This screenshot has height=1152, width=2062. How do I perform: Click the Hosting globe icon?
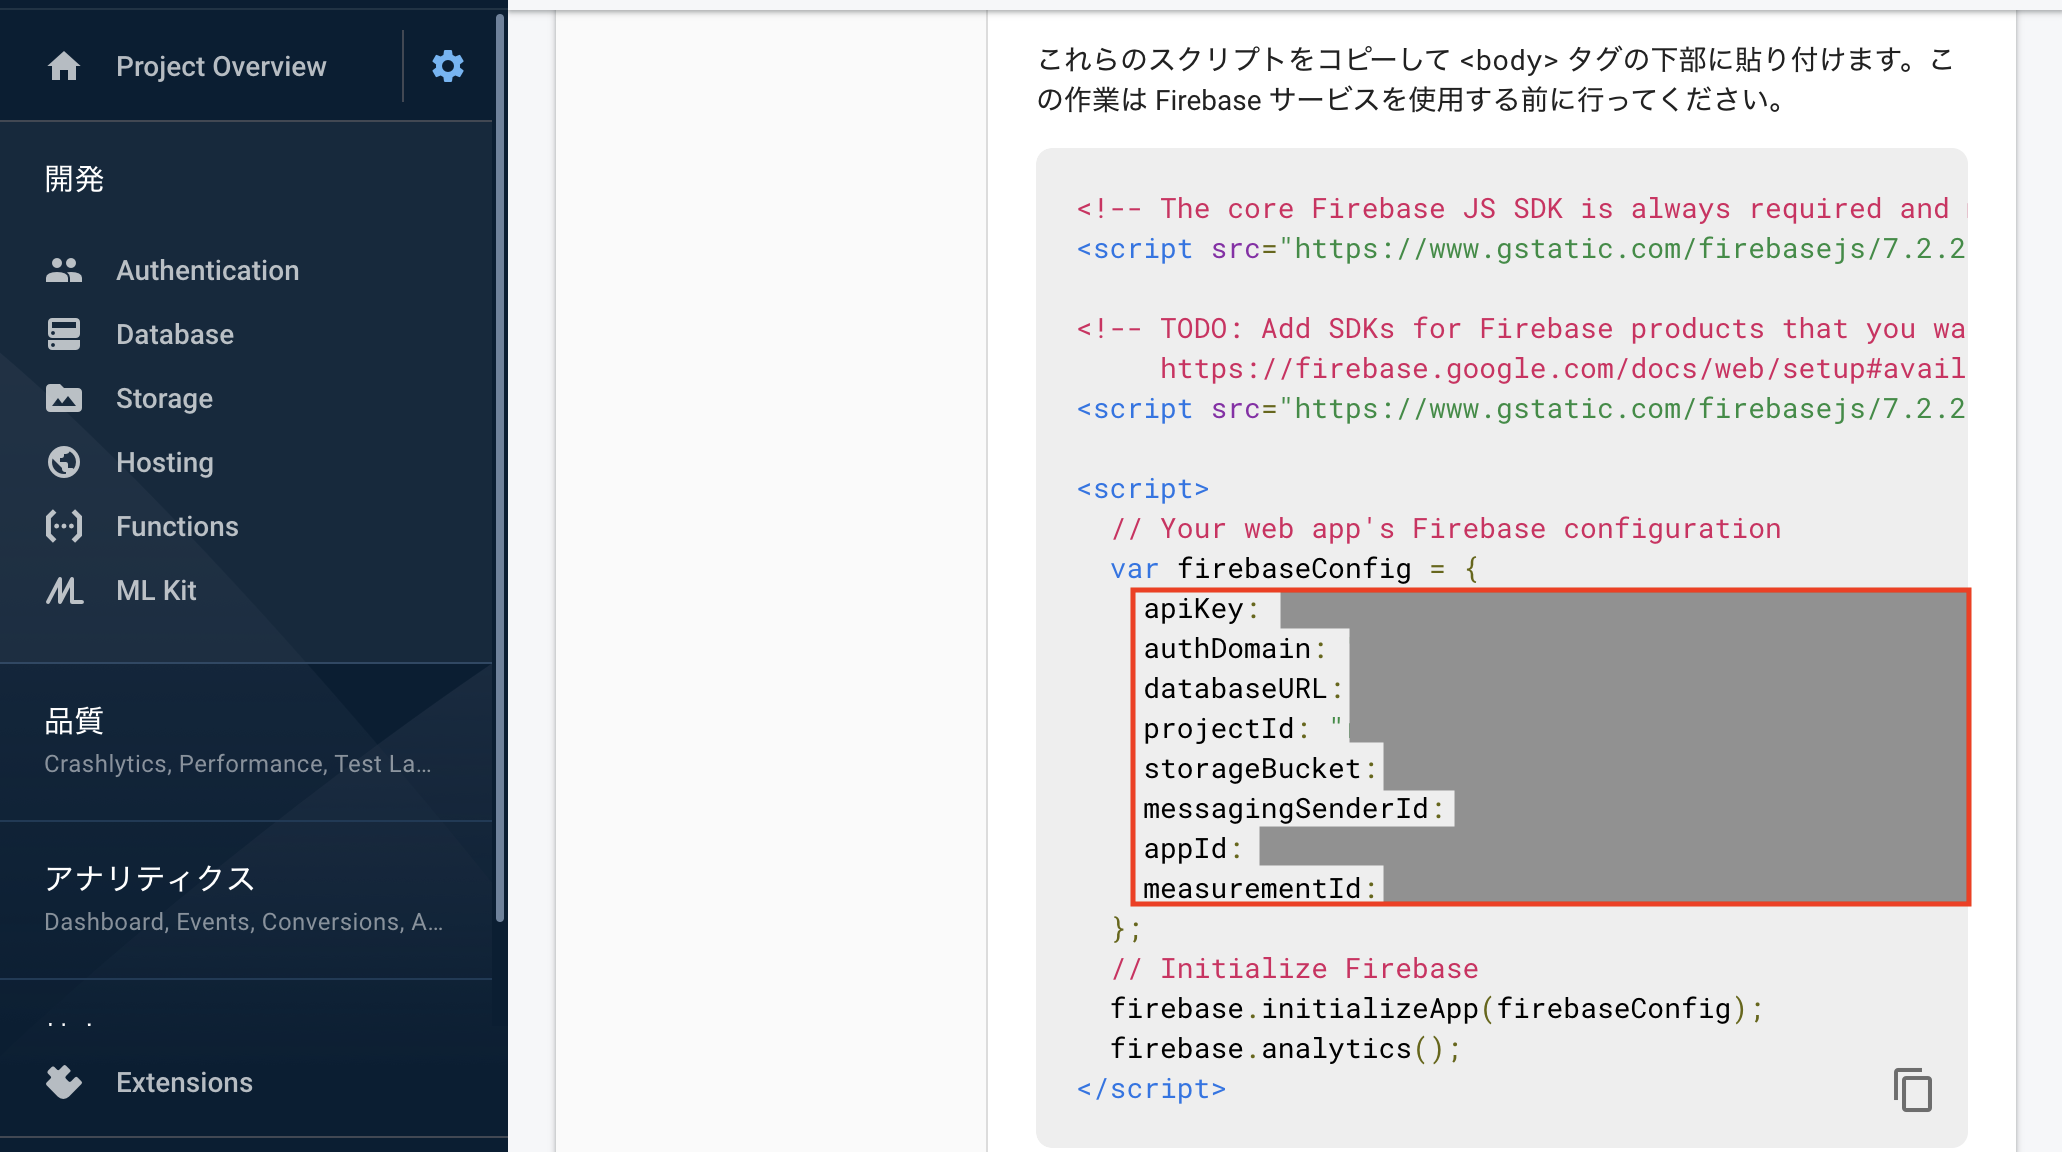[x=64, y=462]
